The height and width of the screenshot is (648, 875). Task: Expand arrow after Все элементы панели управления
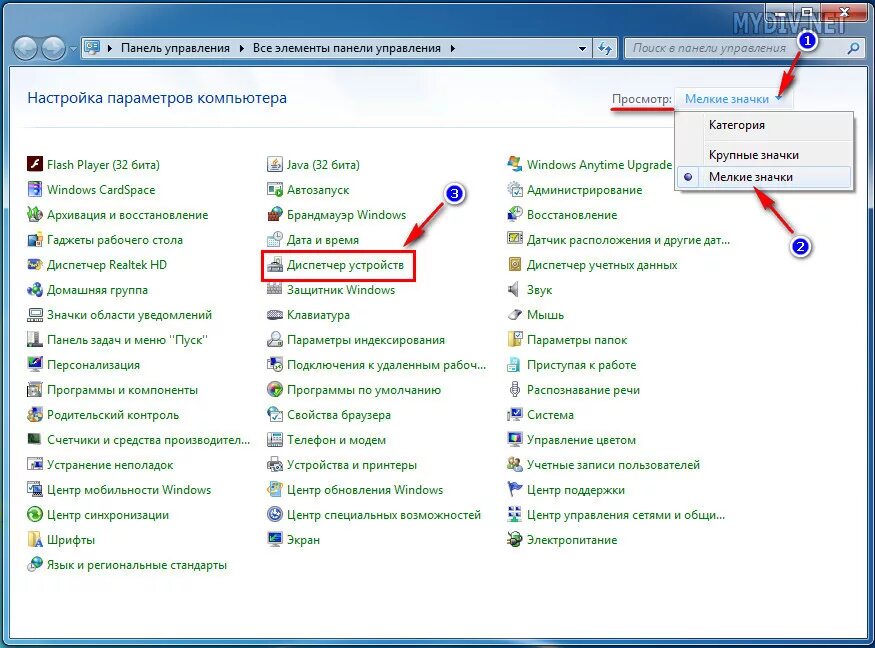pos(453,49)
